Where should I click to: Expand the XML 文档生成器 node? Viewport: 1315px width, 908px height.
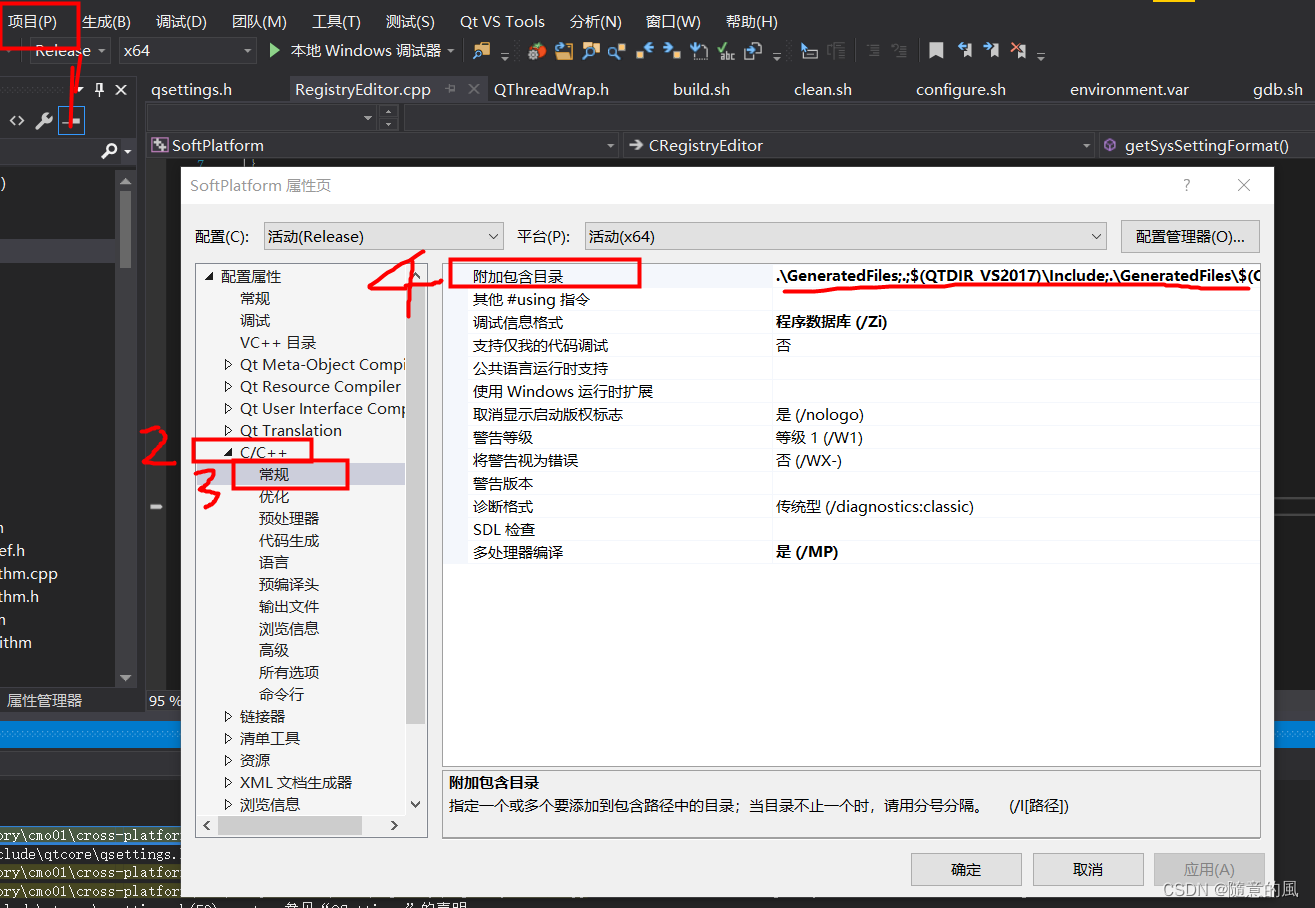[x=228, y=783]
